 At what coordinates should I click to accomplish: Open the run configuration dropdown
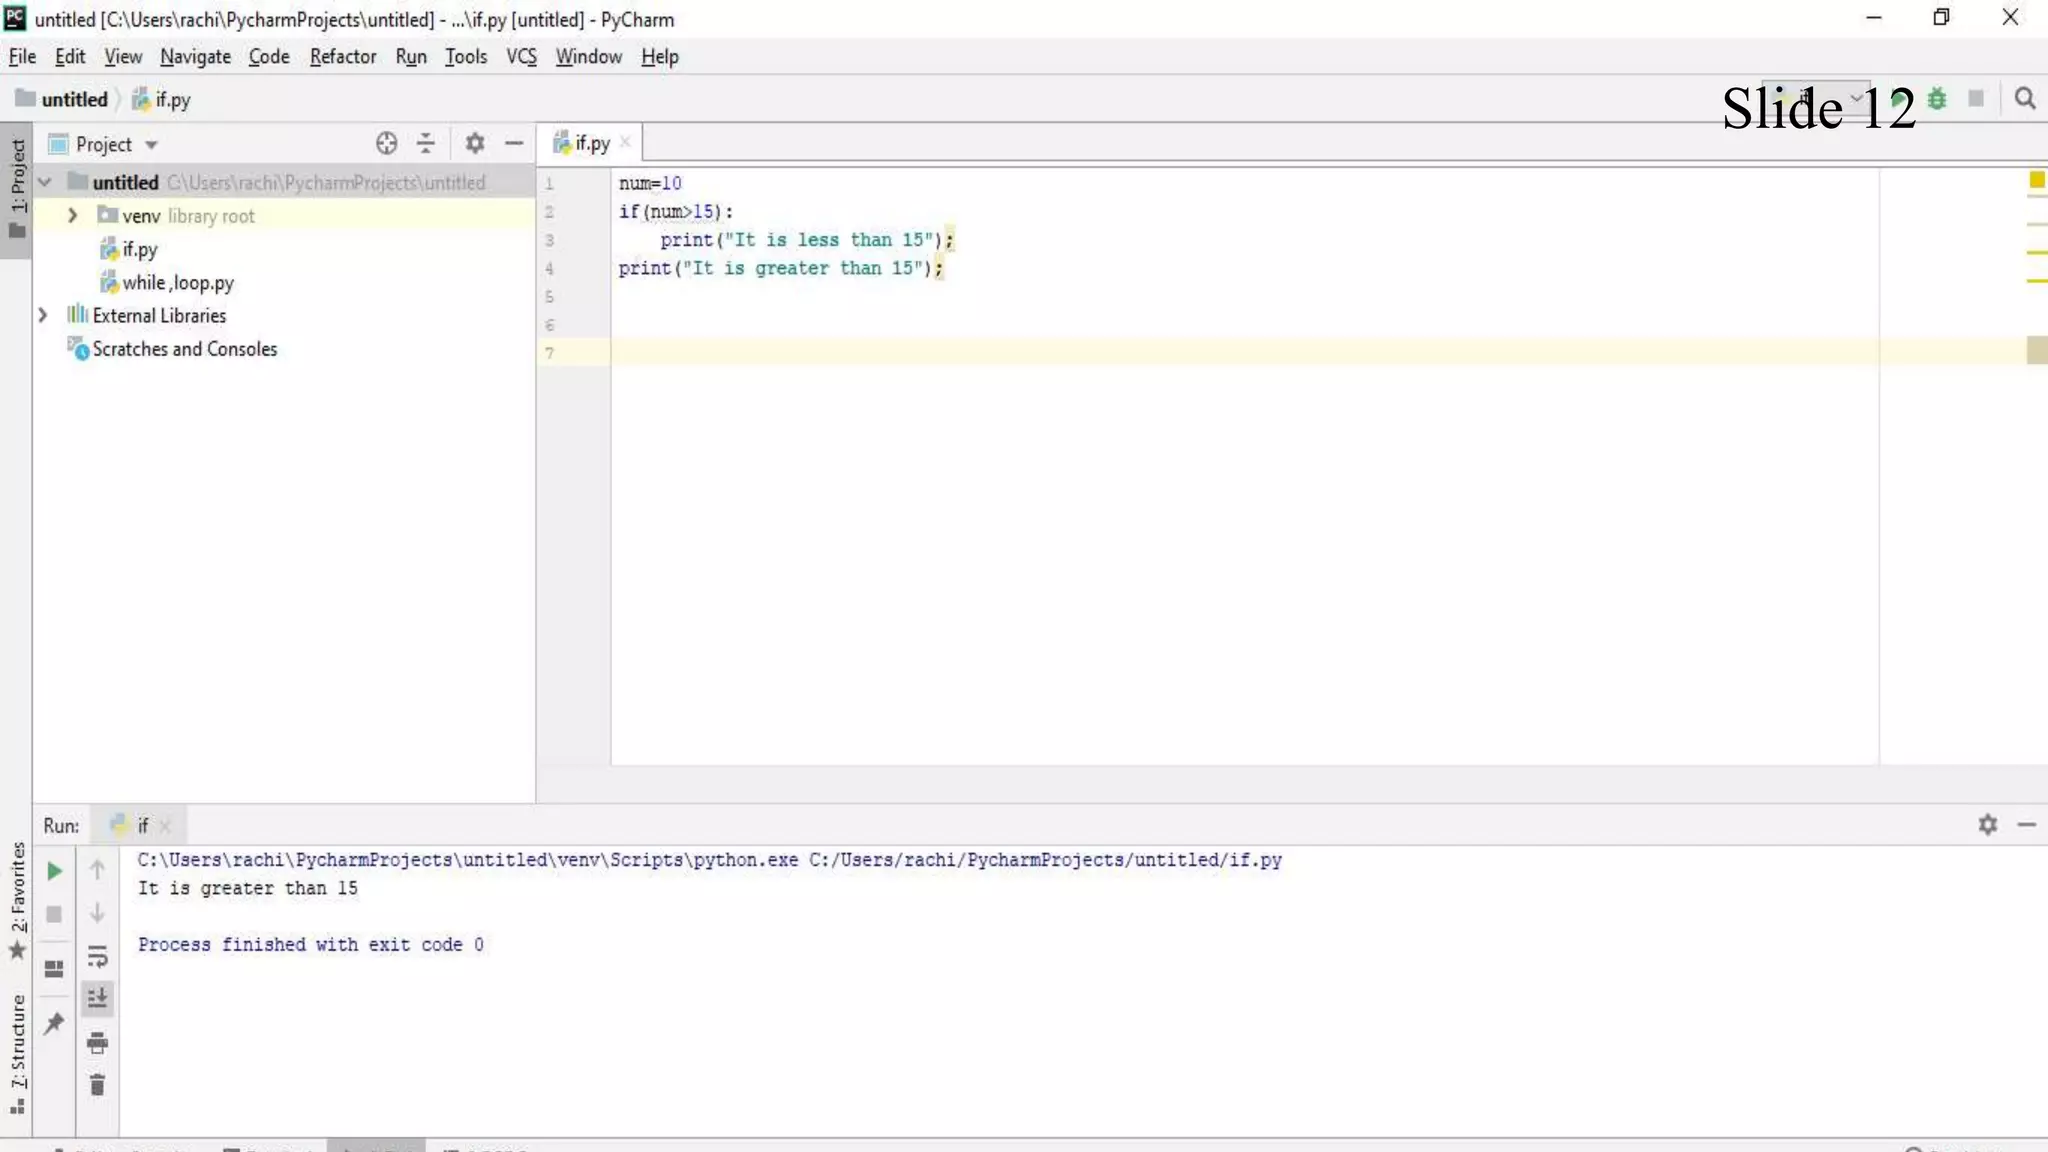(1815, 99)
